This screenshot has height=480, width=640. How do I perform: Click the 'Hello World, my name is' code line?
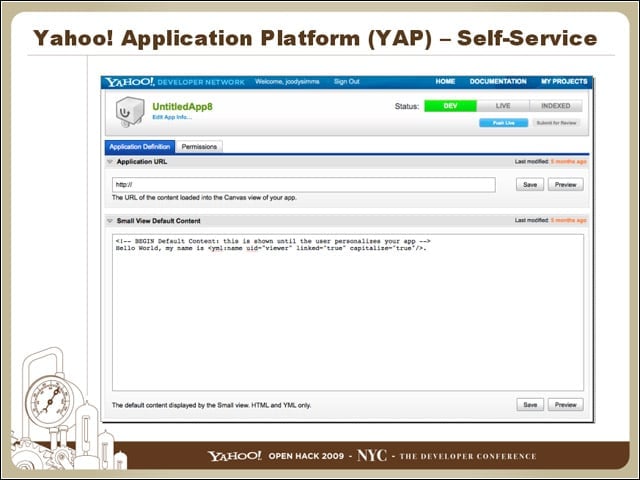(271, 248)
